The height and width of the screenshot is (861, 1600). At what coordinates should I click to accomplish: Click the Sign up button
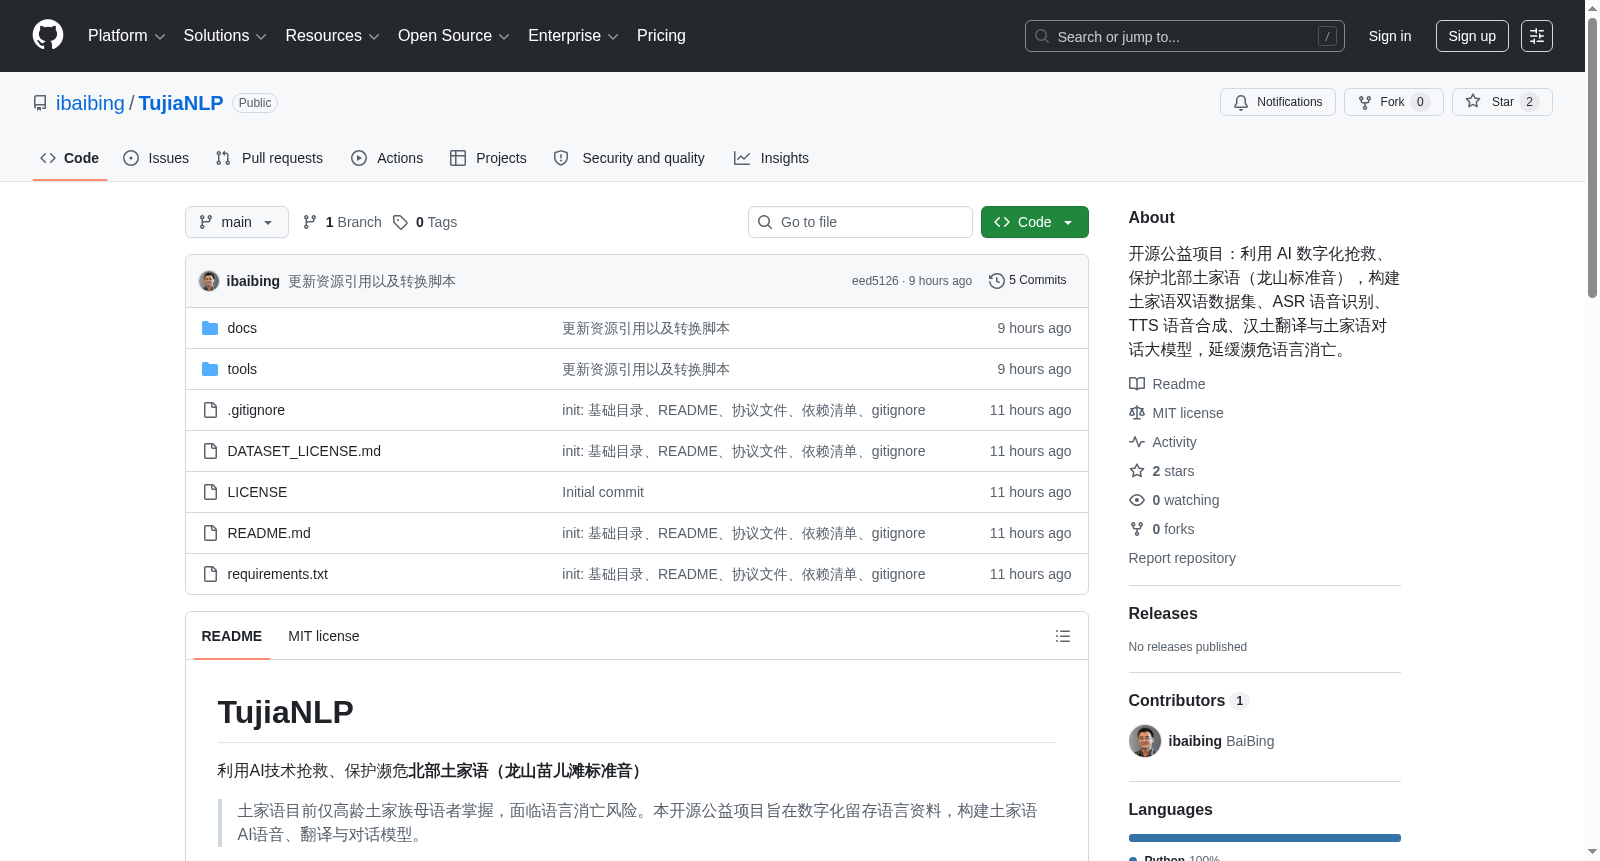coord(1472,36)
